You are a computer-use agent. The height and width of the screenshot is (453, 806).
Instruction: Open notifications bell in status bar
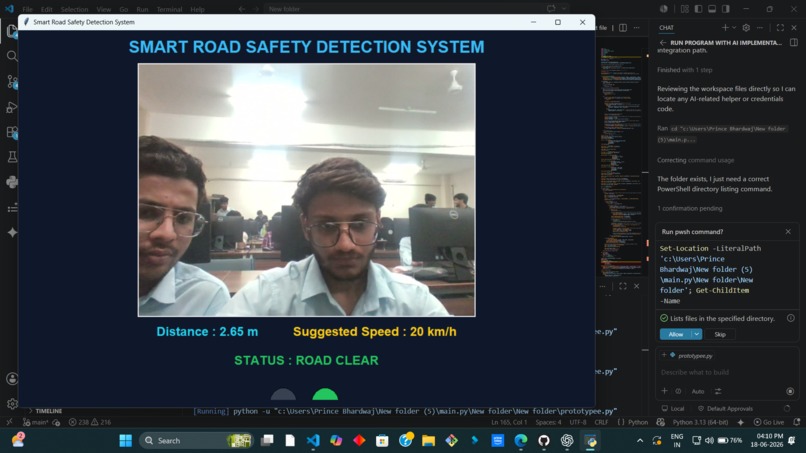(797, 422)
